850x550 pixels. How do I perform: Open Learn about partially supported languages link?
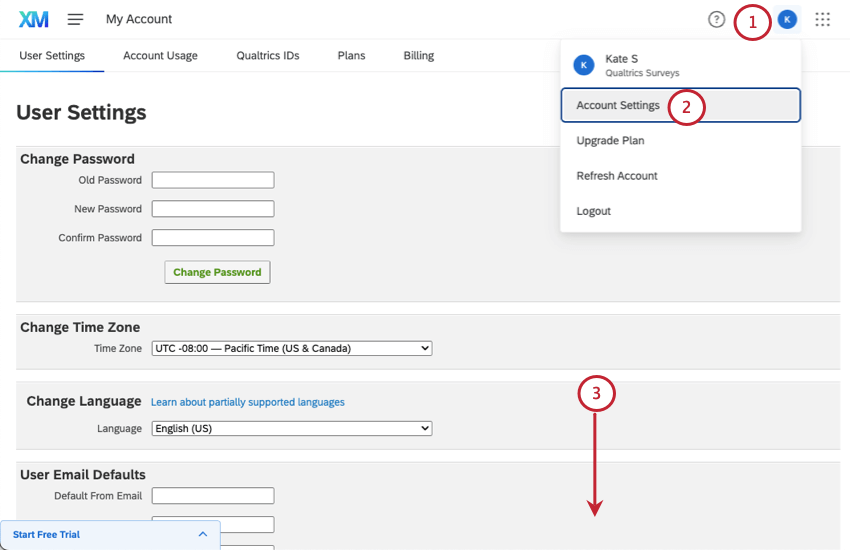(x=248, y=402)
